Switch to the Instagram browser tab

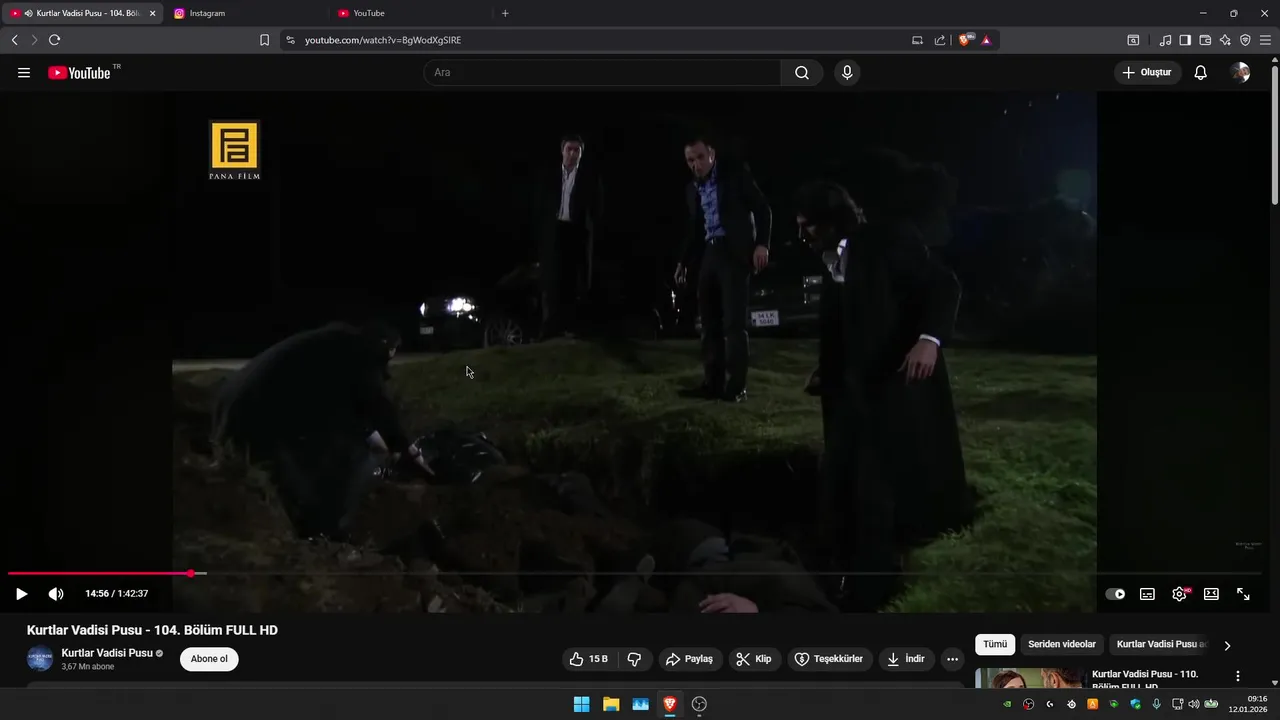pyautogui.click(x=247, y=13)
